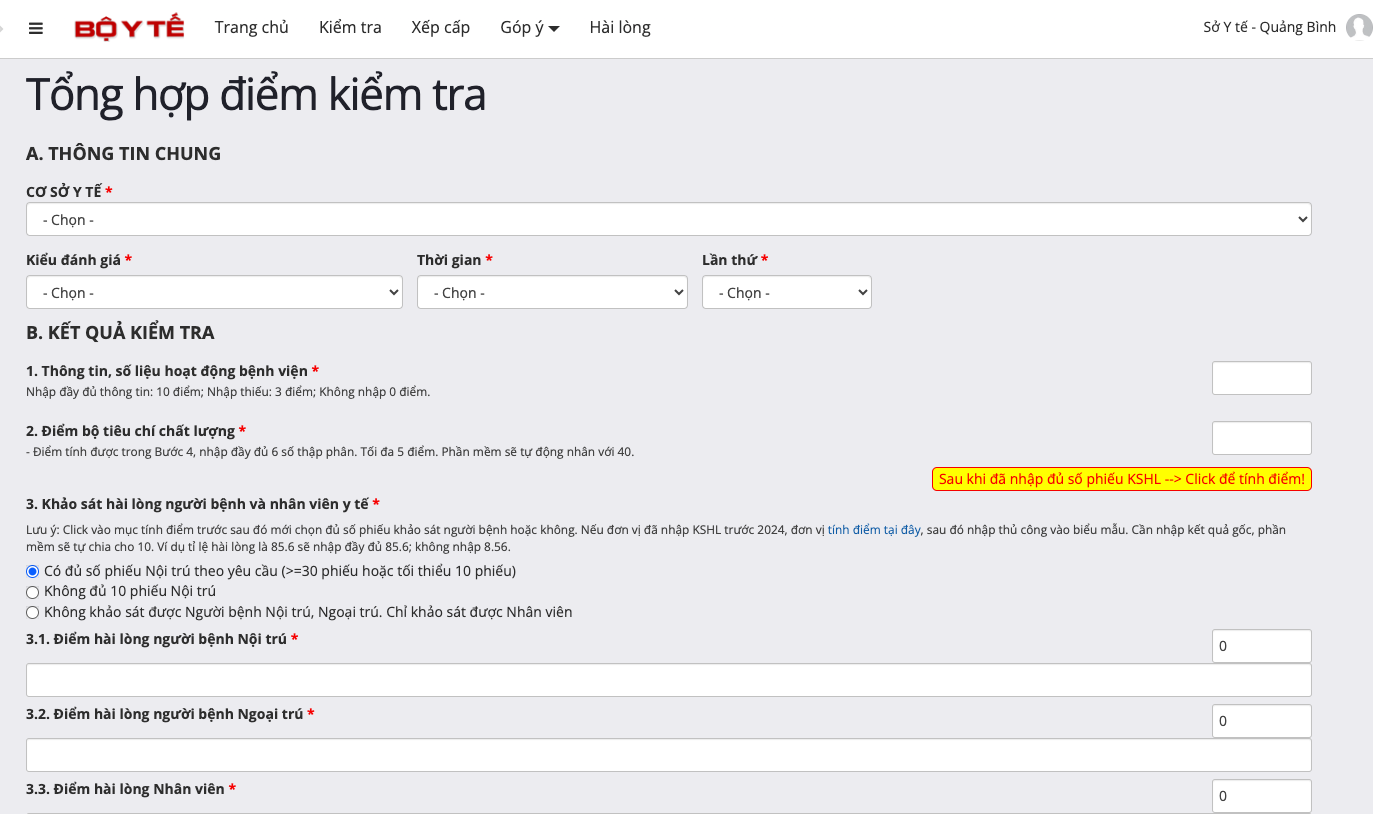Click the BỘ Y TẾ logo
Viewport: 1373px width, 814px height.
[x=129, y=28]
